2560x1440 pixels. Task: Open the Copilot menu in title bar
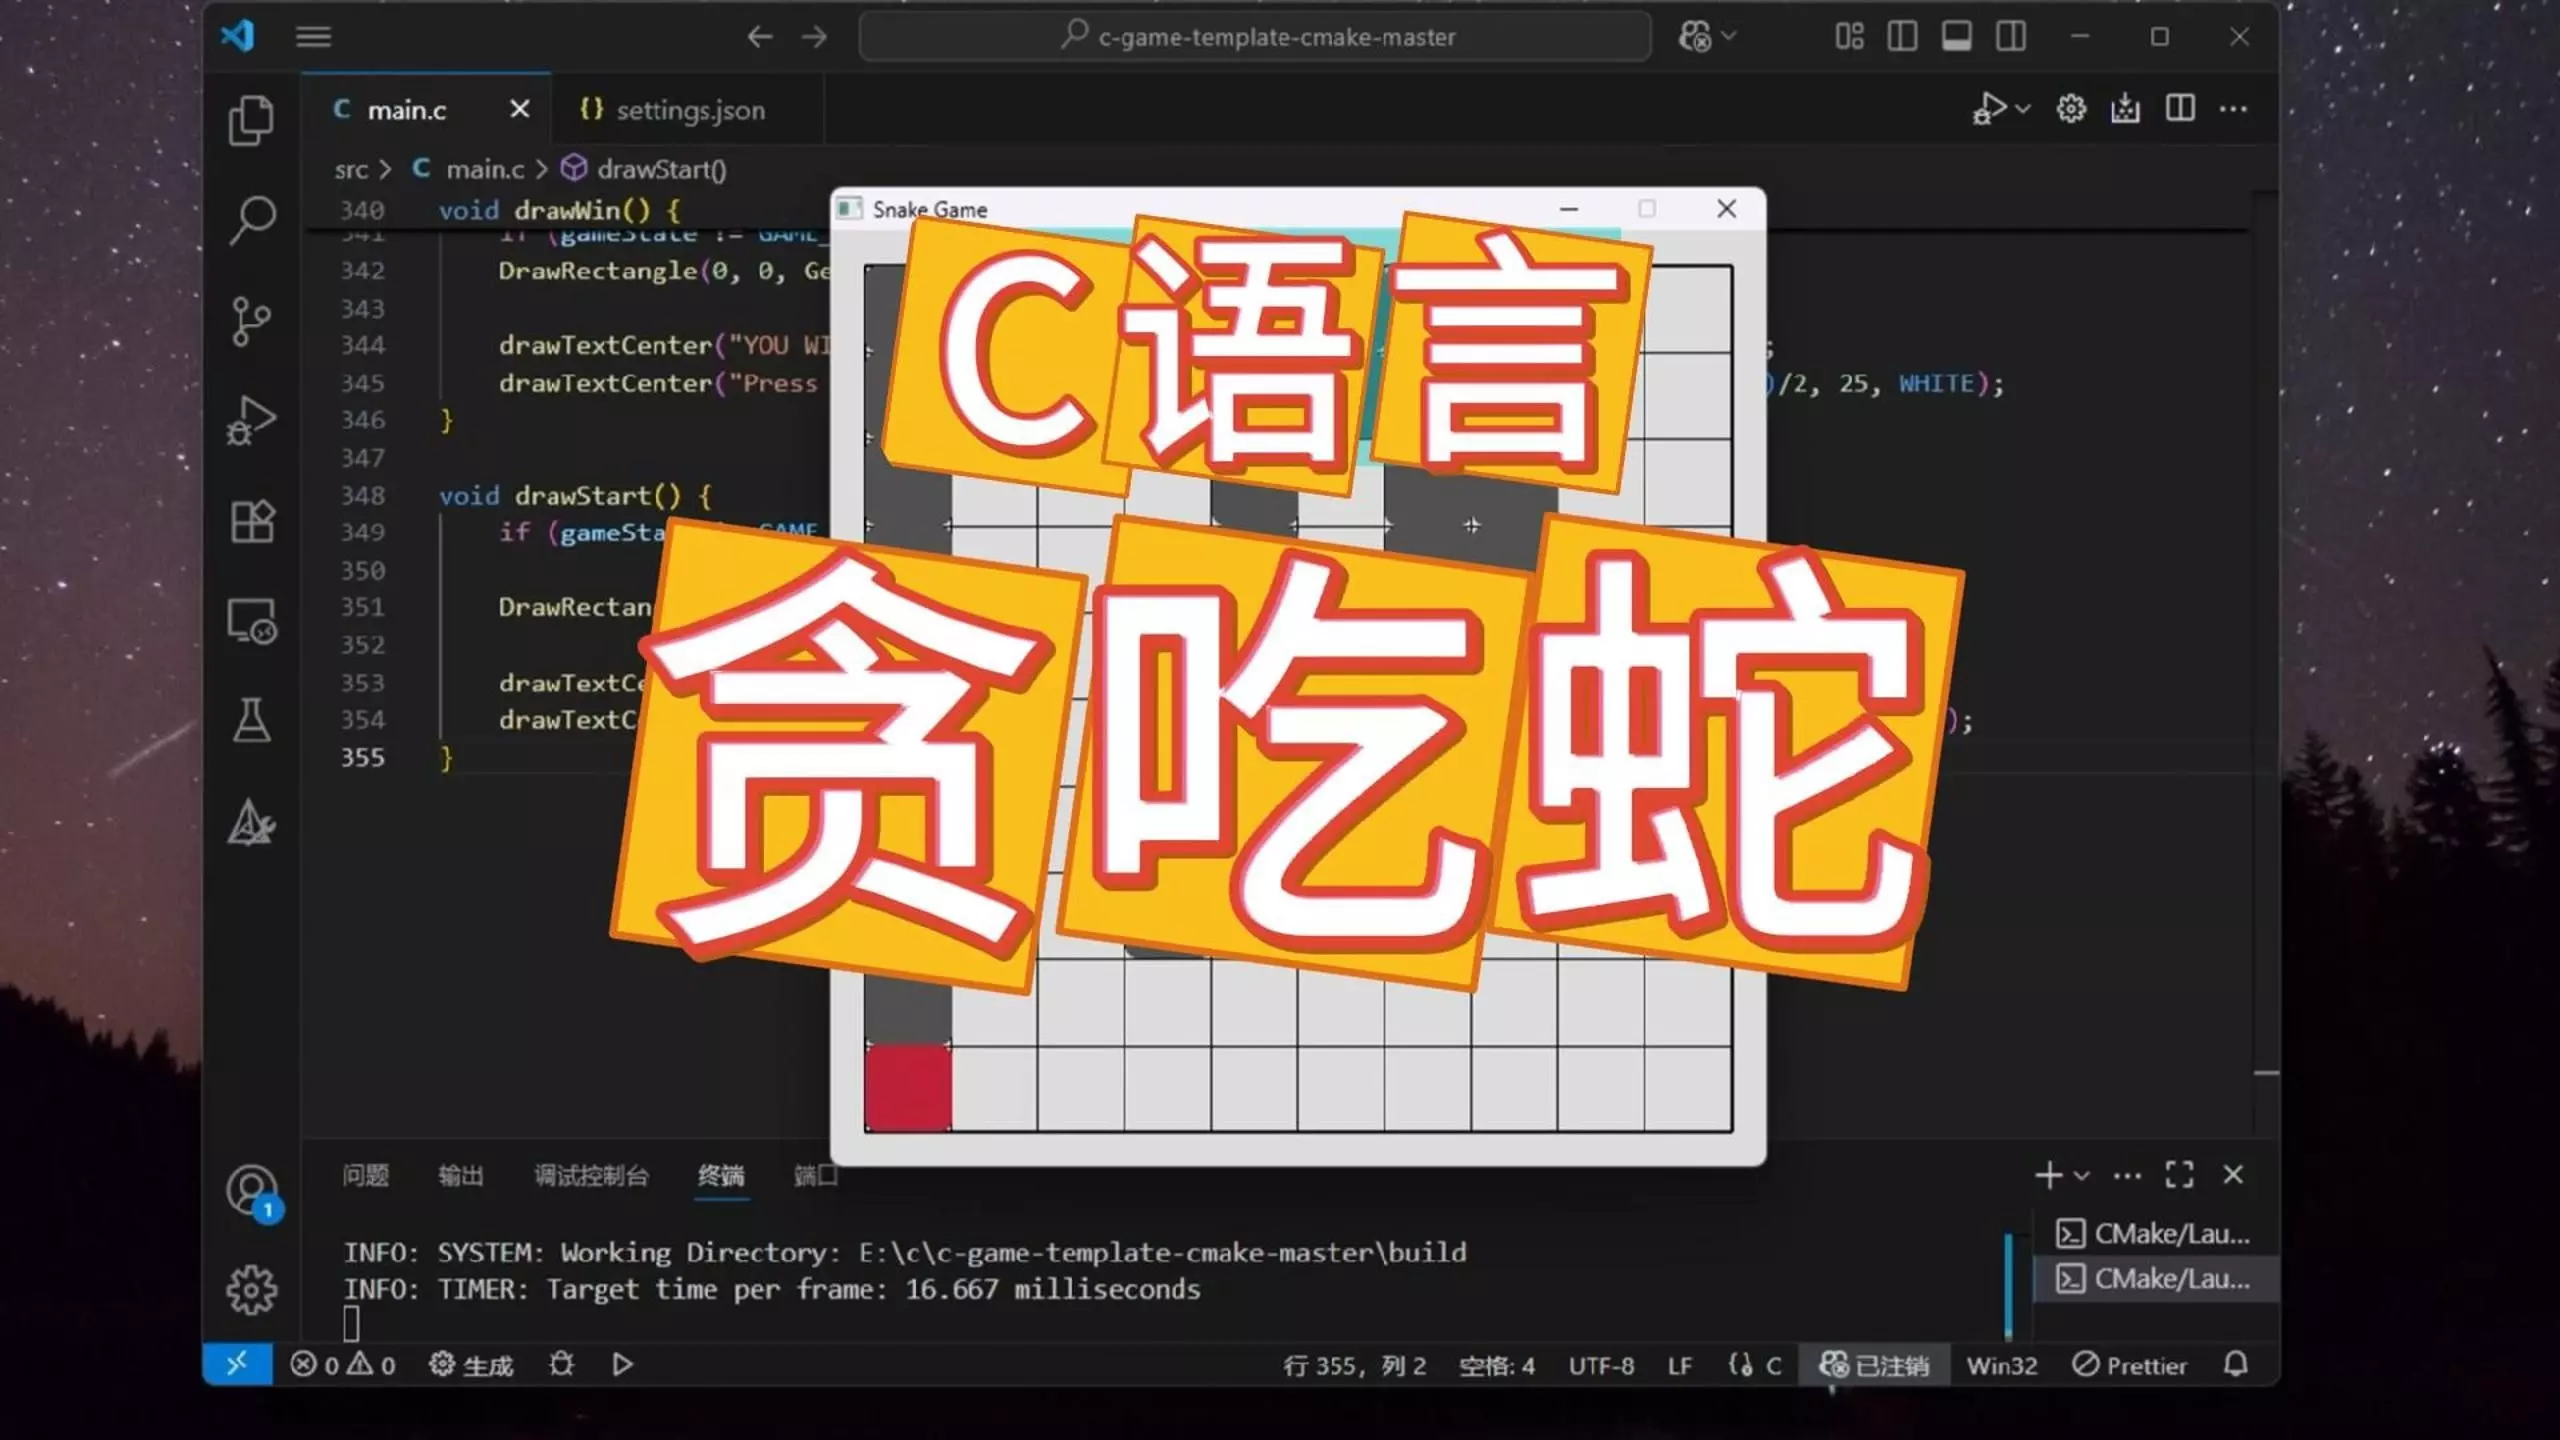click(1707, 37)
